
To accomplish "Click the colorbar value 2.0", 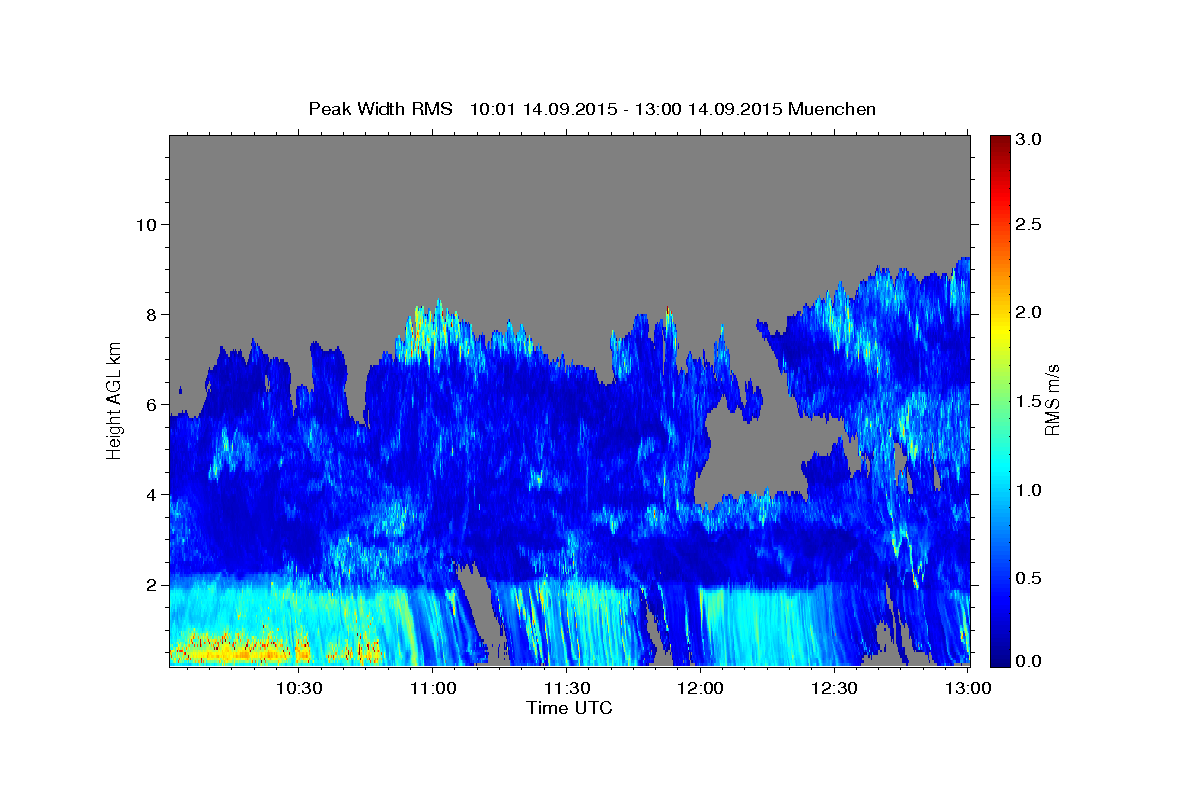I will tap(1030, 313).
